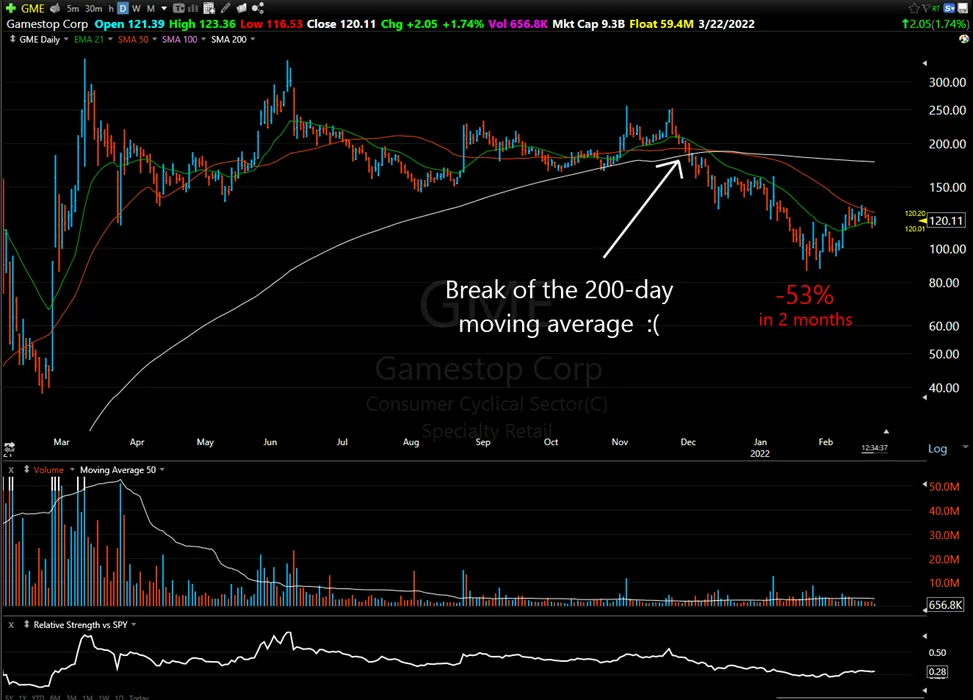The height and width of the screenshot is (700, 973).
Task: Select the 1M time range button
Action: [x=87, y=698]
